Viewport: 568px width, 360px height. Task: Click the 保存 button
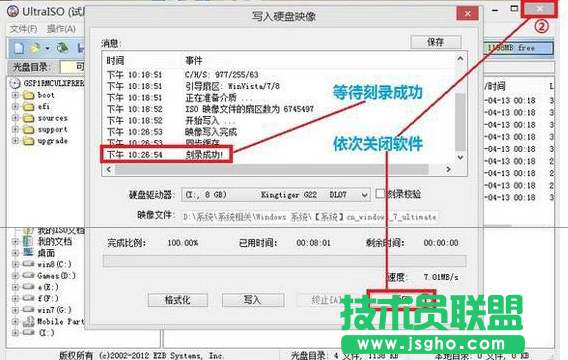pyautogui.click(x=436, y=42)
